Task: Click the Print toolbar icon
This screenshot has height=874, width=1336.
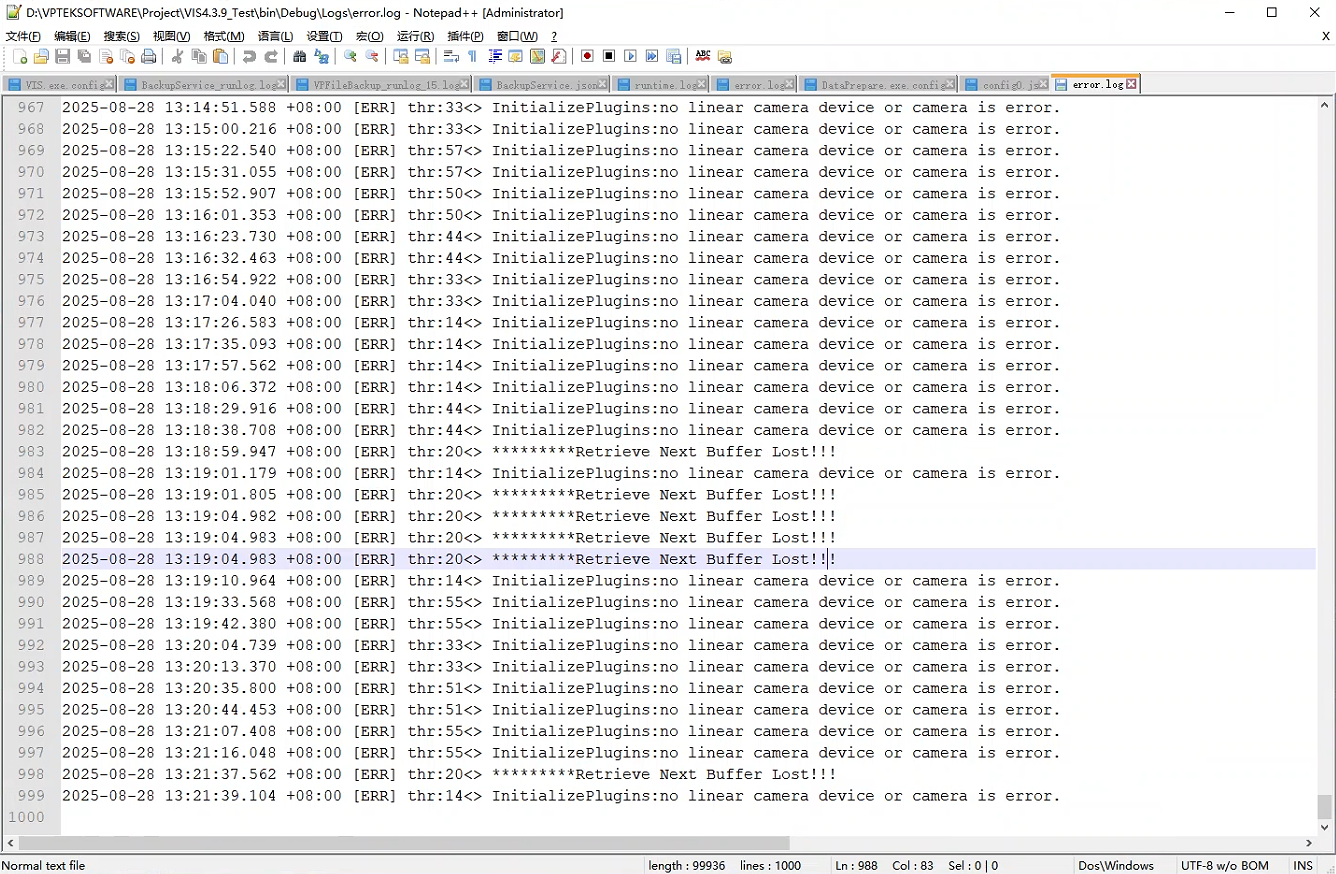Action: 149,57
